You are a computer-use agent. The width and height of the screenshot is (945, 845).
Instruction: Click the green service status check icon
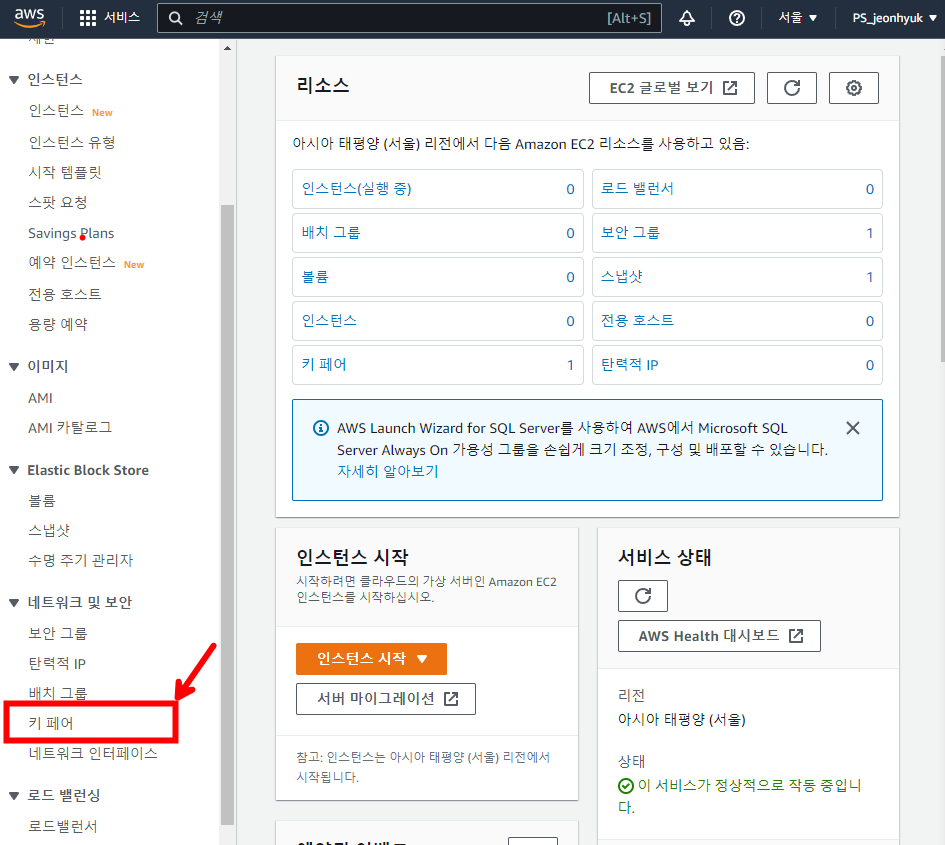tap(626, 786)
